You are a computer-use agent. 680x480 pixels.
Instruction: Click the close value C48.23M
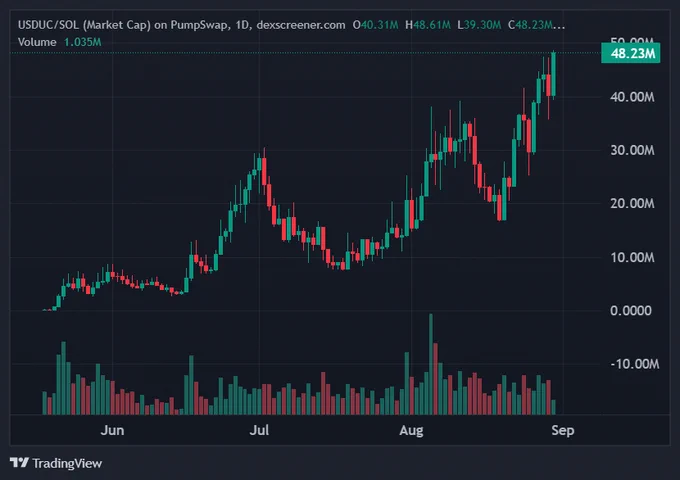[x=531, y=25]
